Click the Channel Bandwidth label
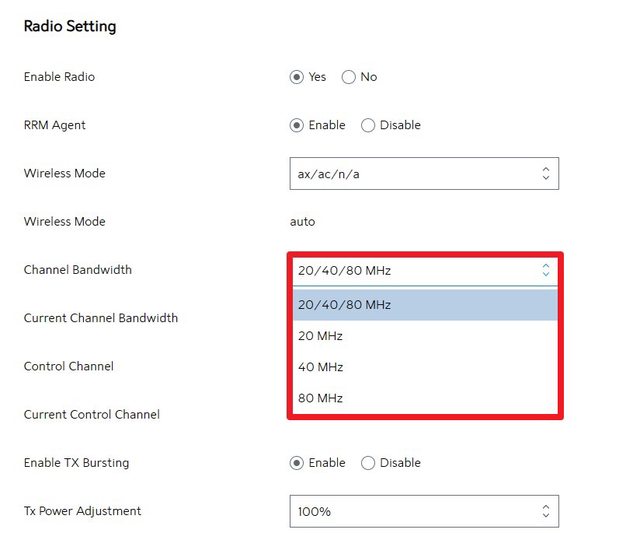Viewport: 640px width, 533px height. (78, 270)
